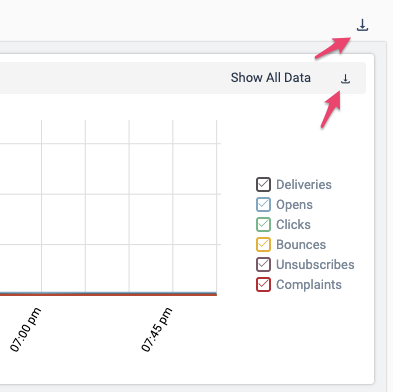The height and width of the screenshot is (392, 393).
Task: Click the flat data line on chart baseline
Action: (108, 294)
